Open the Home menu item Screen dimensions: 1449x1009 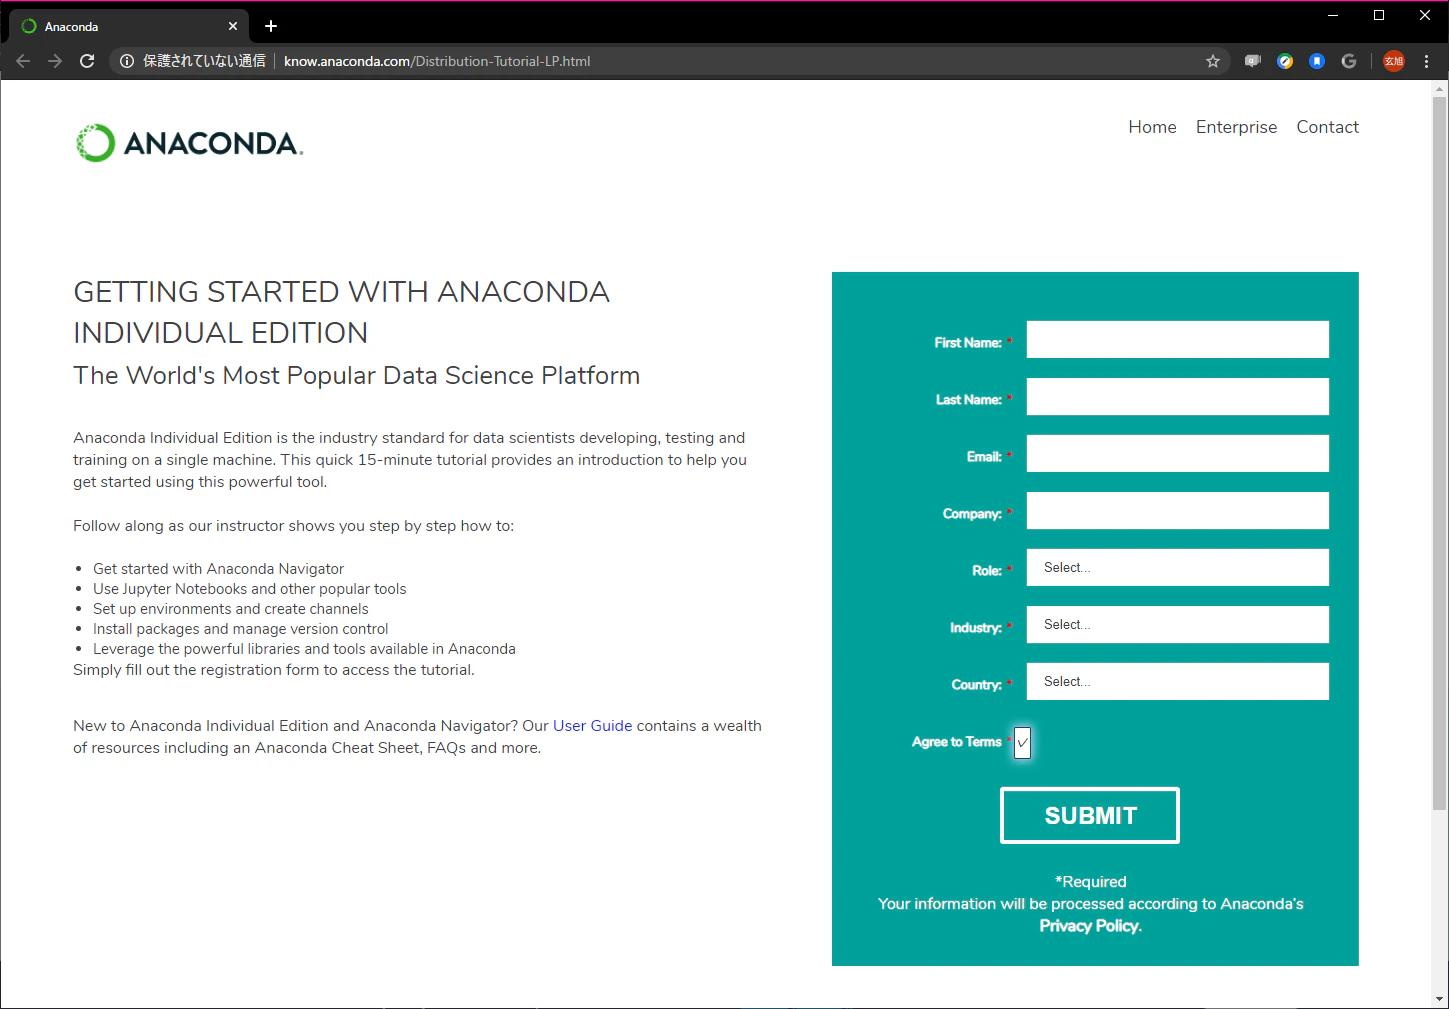pyautogui.click(x=1152, y=127)
